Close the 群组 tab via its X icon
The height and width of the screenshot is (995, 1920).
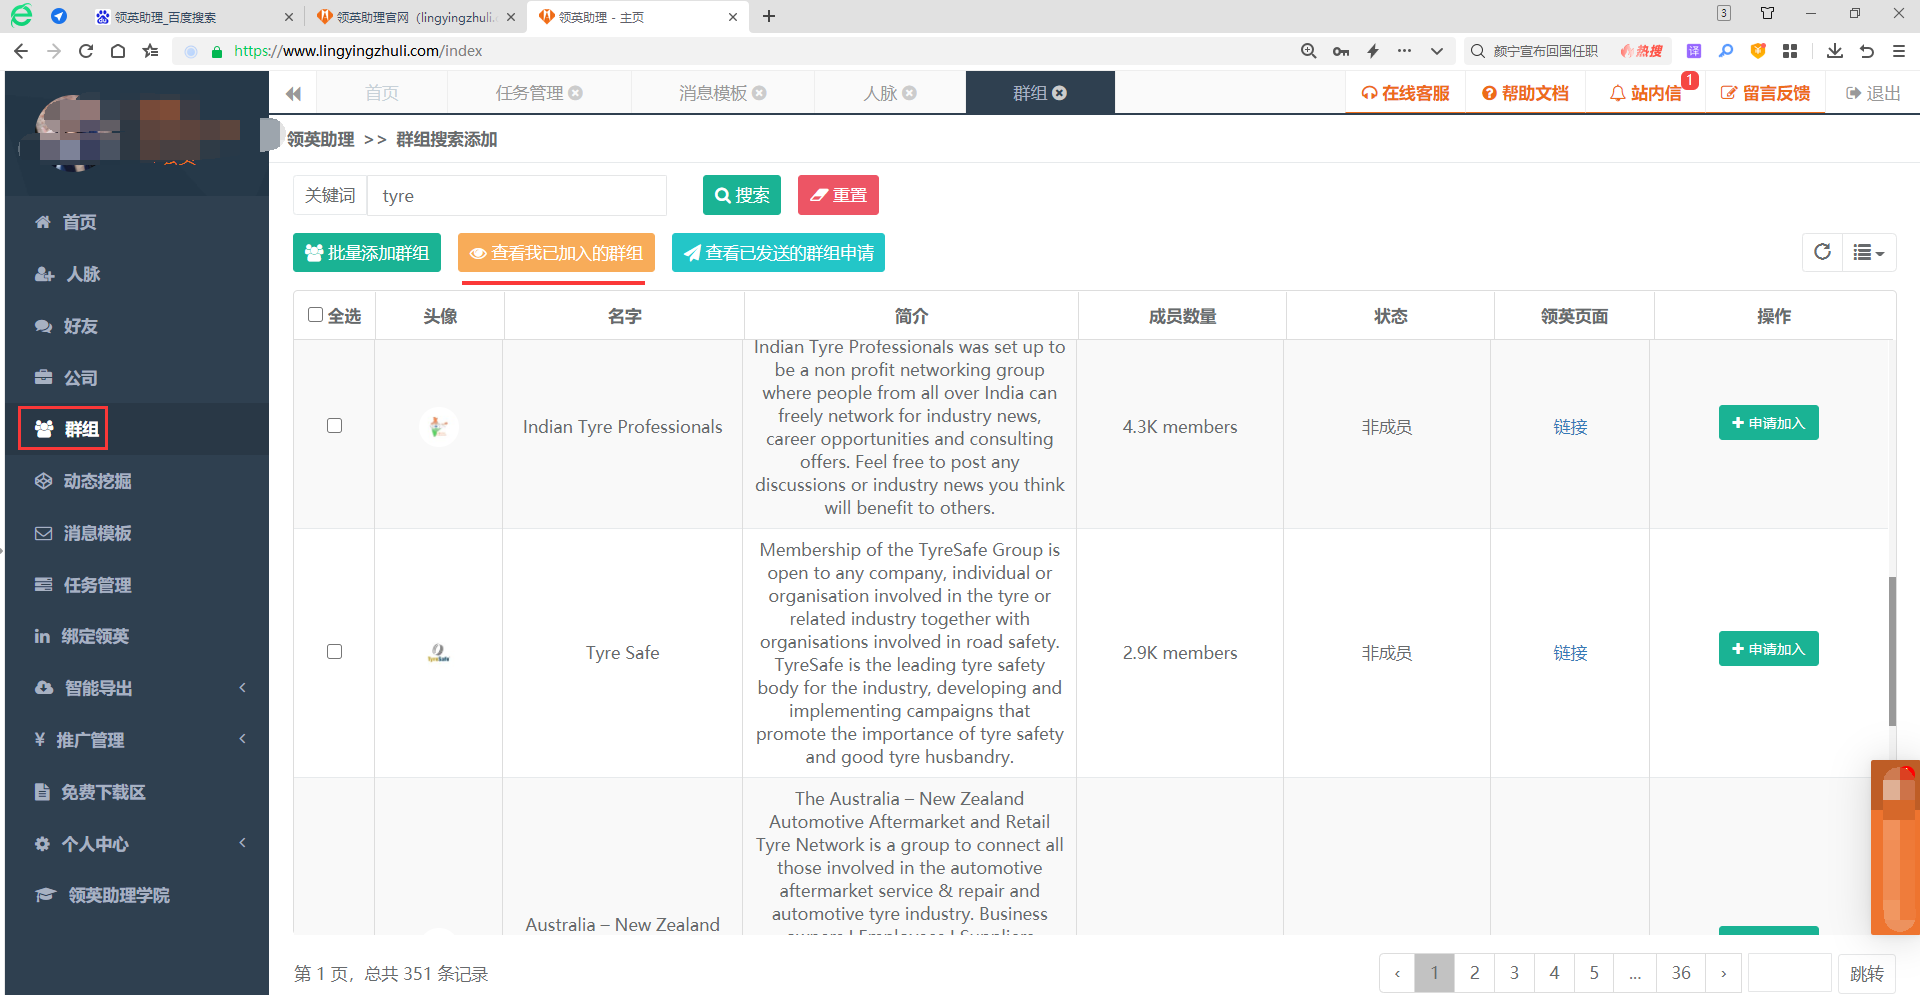(1060, 93)
